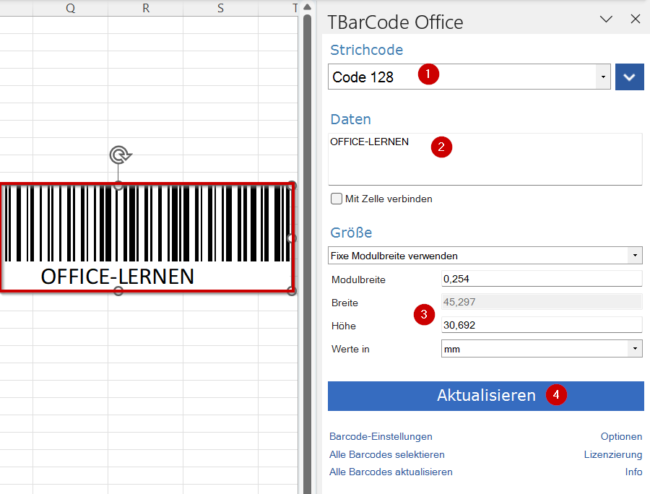This screenshot has height=494, width=650.
Task: Open the Optionen link
Action: 621,436
